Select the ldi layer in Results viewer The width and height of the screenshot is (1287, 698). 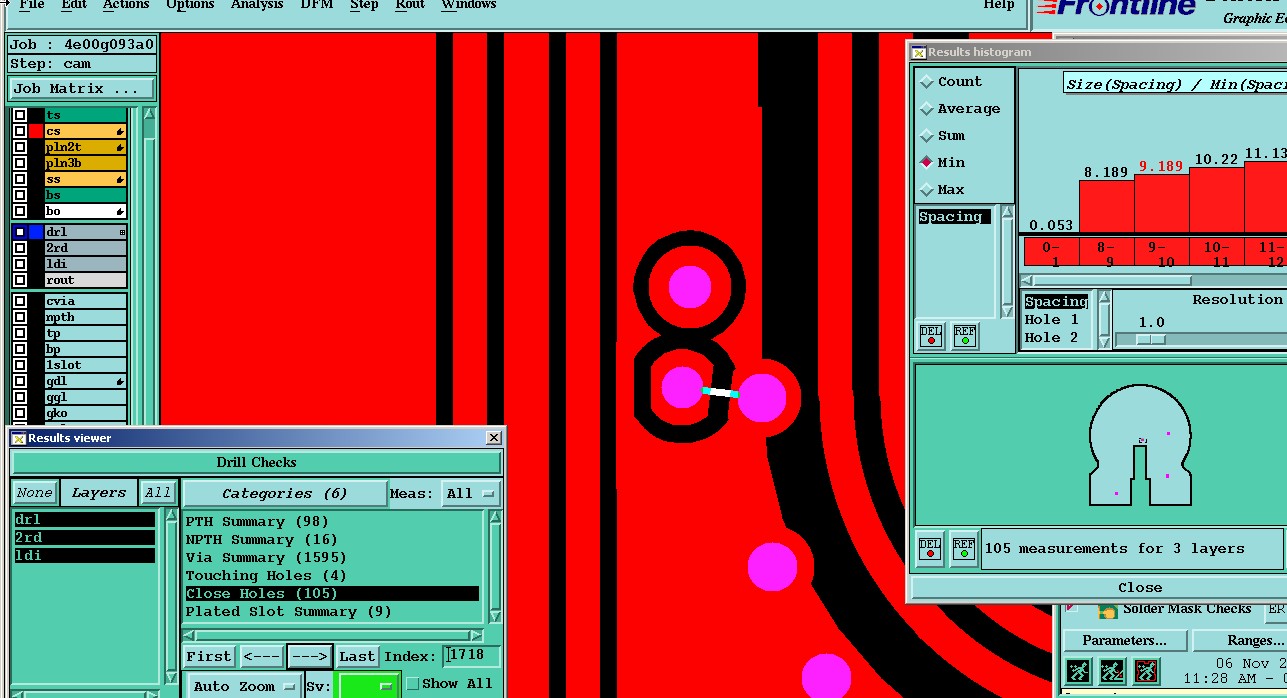click(84, 555)
